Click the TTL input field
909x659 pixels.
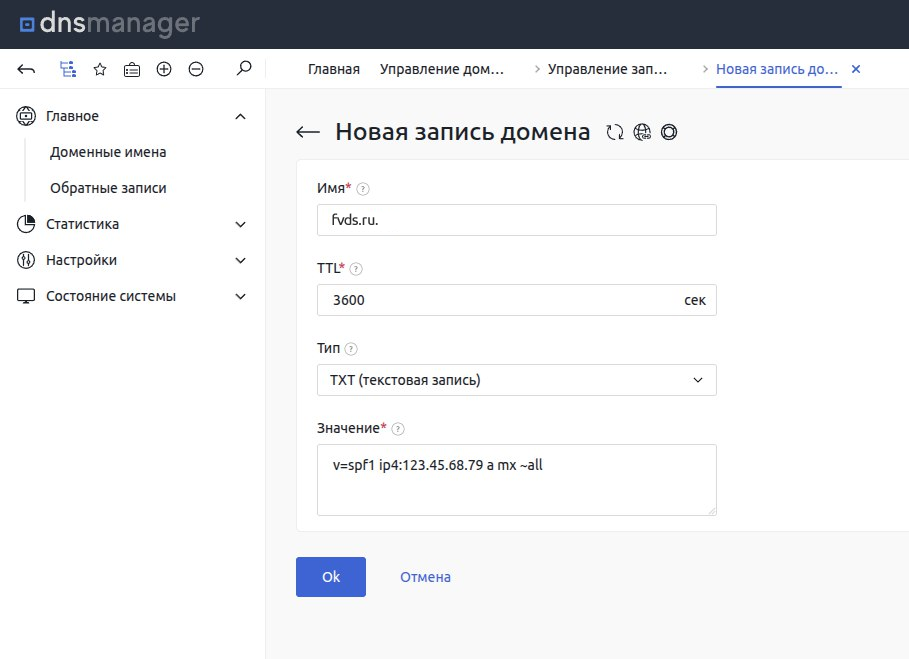517,300
